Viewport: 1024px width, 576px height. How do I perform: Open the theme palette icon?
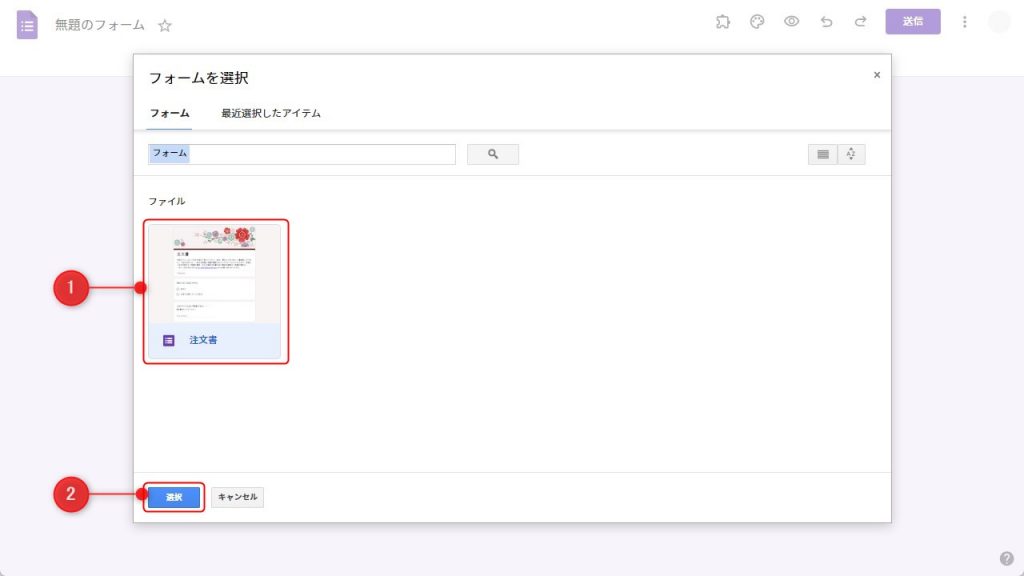point(757,22)
